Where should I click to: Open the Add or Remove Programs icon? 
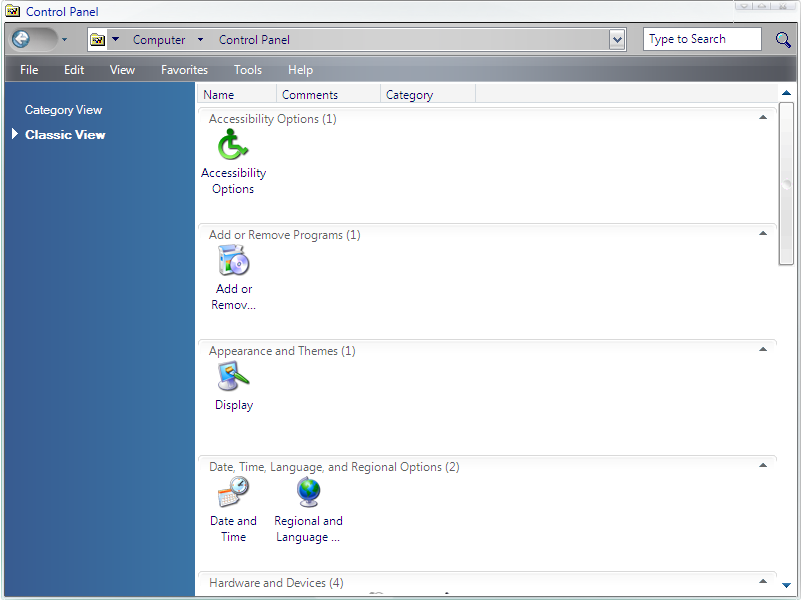tap(233, 260)
